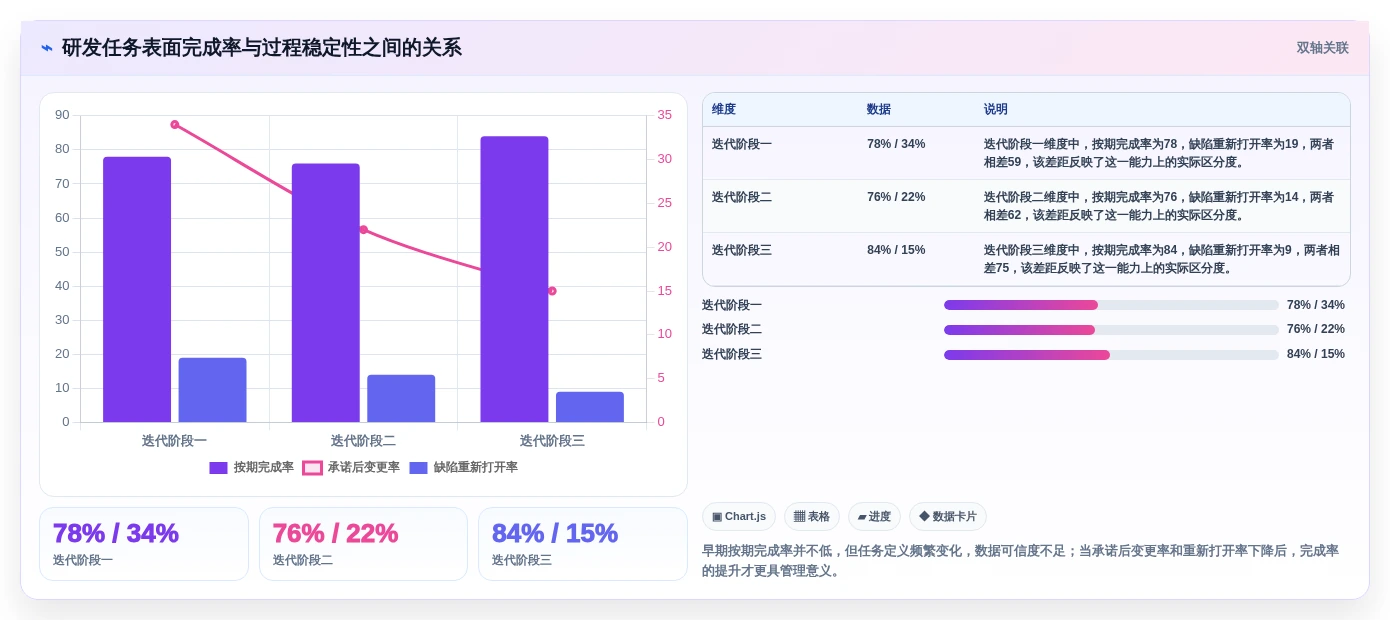Click progress row label 迭代阶段一
Image resolution: width=1390 pixels, height=620 pixels.
(732, 305)
